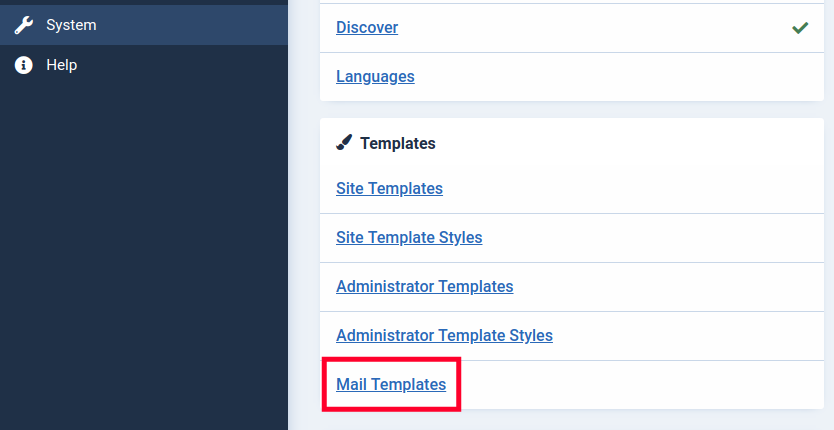Click the Templates section heading text
The image size is (834, 430).
tap(397, 143)
